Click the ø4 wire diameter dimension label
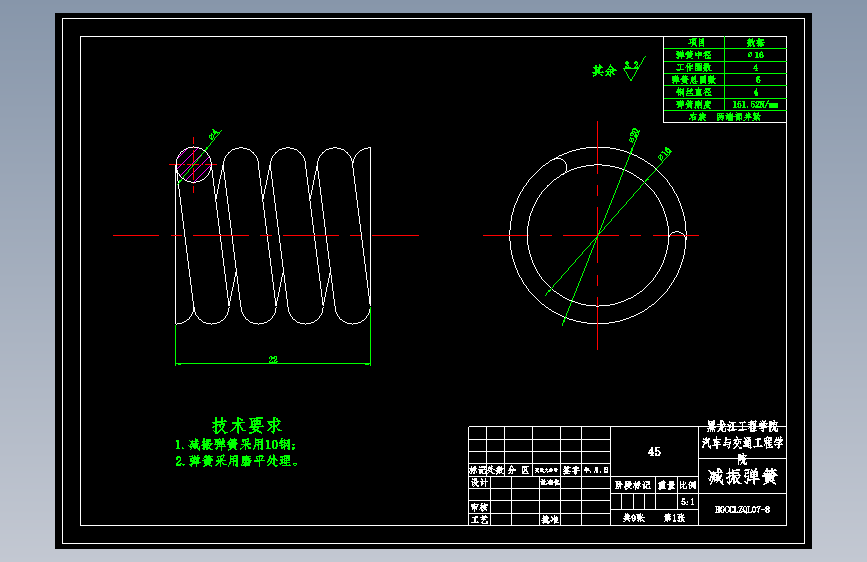Image resolution: width=867 pixels, height=562 pixels. click(215, 134)
